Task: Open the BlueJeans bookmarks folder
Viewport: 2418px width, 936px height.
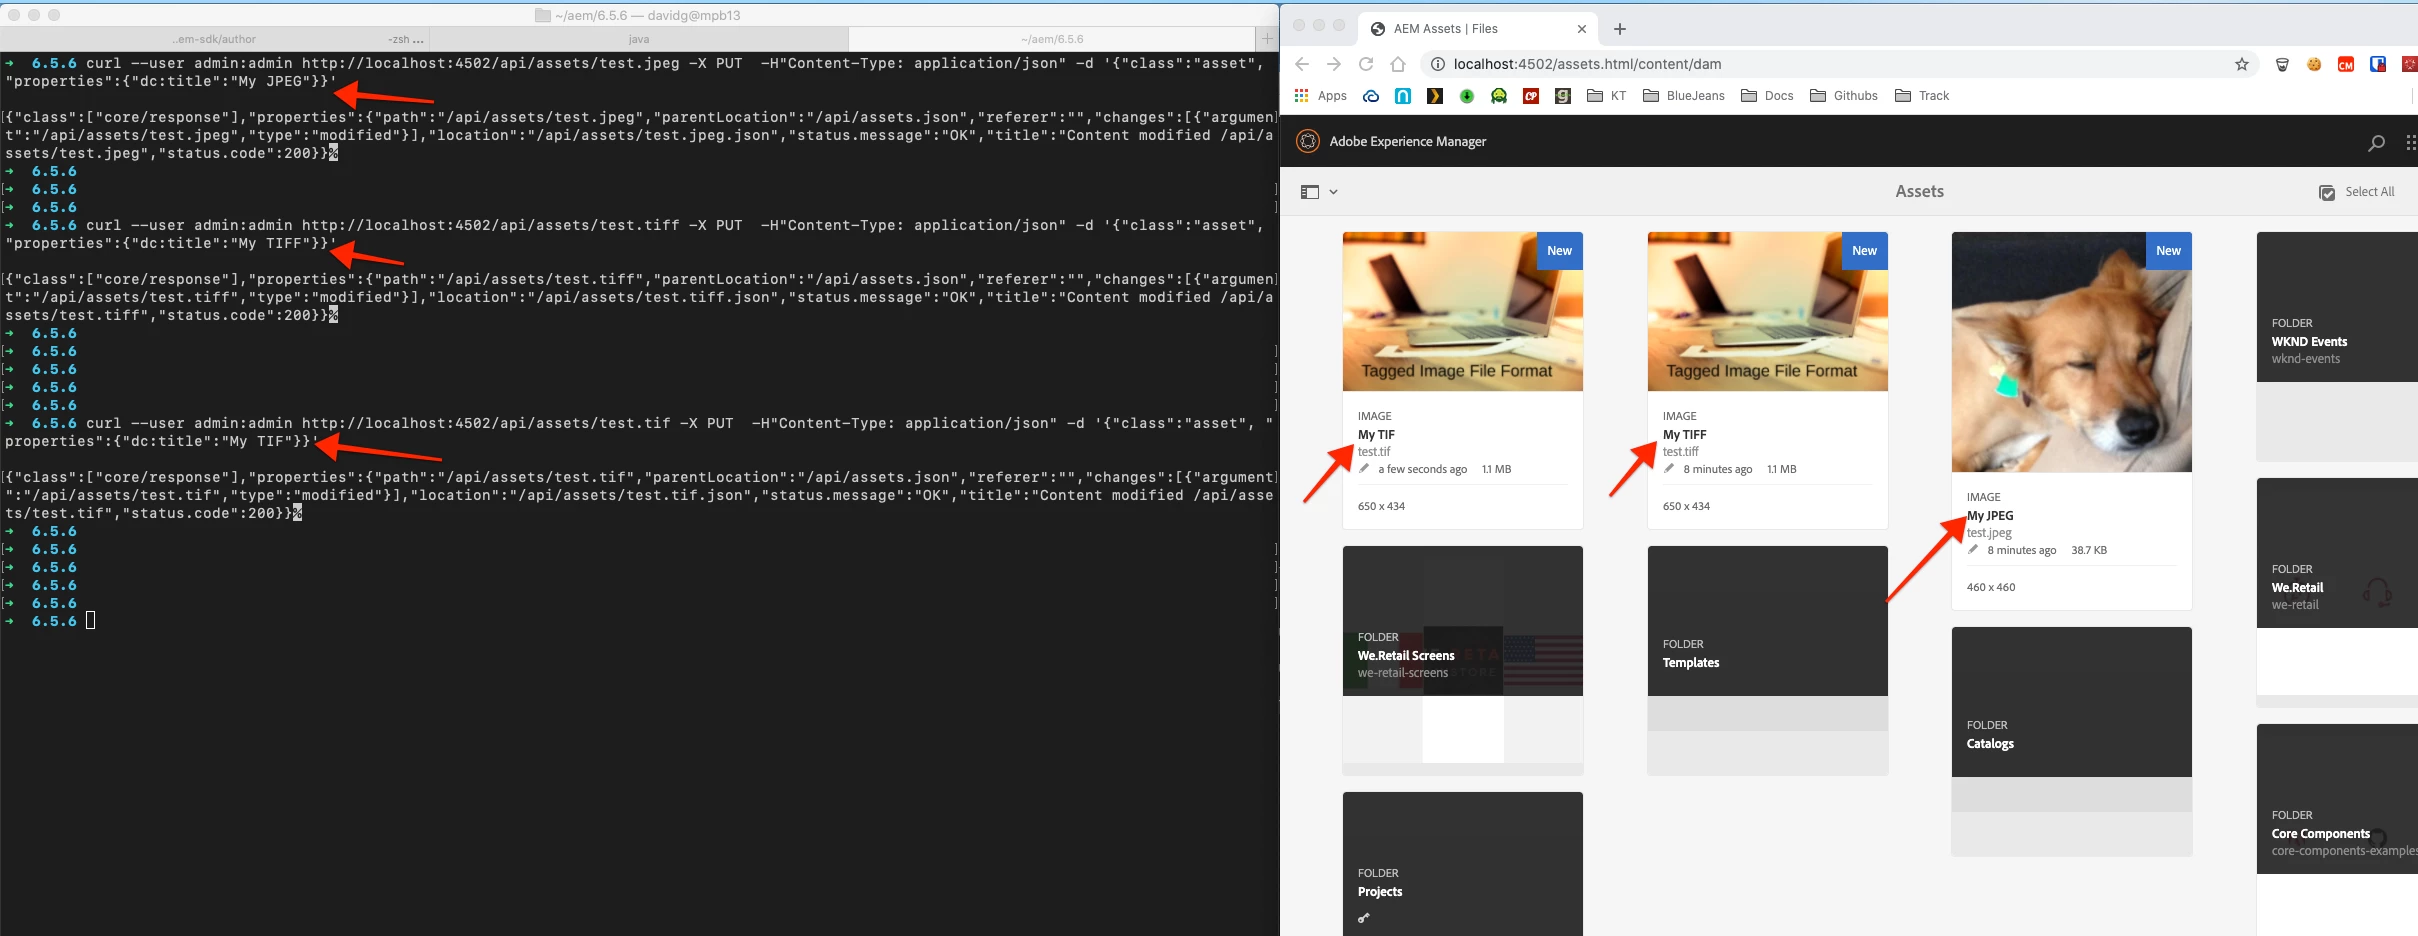Action: click(x=1684, y=96)
